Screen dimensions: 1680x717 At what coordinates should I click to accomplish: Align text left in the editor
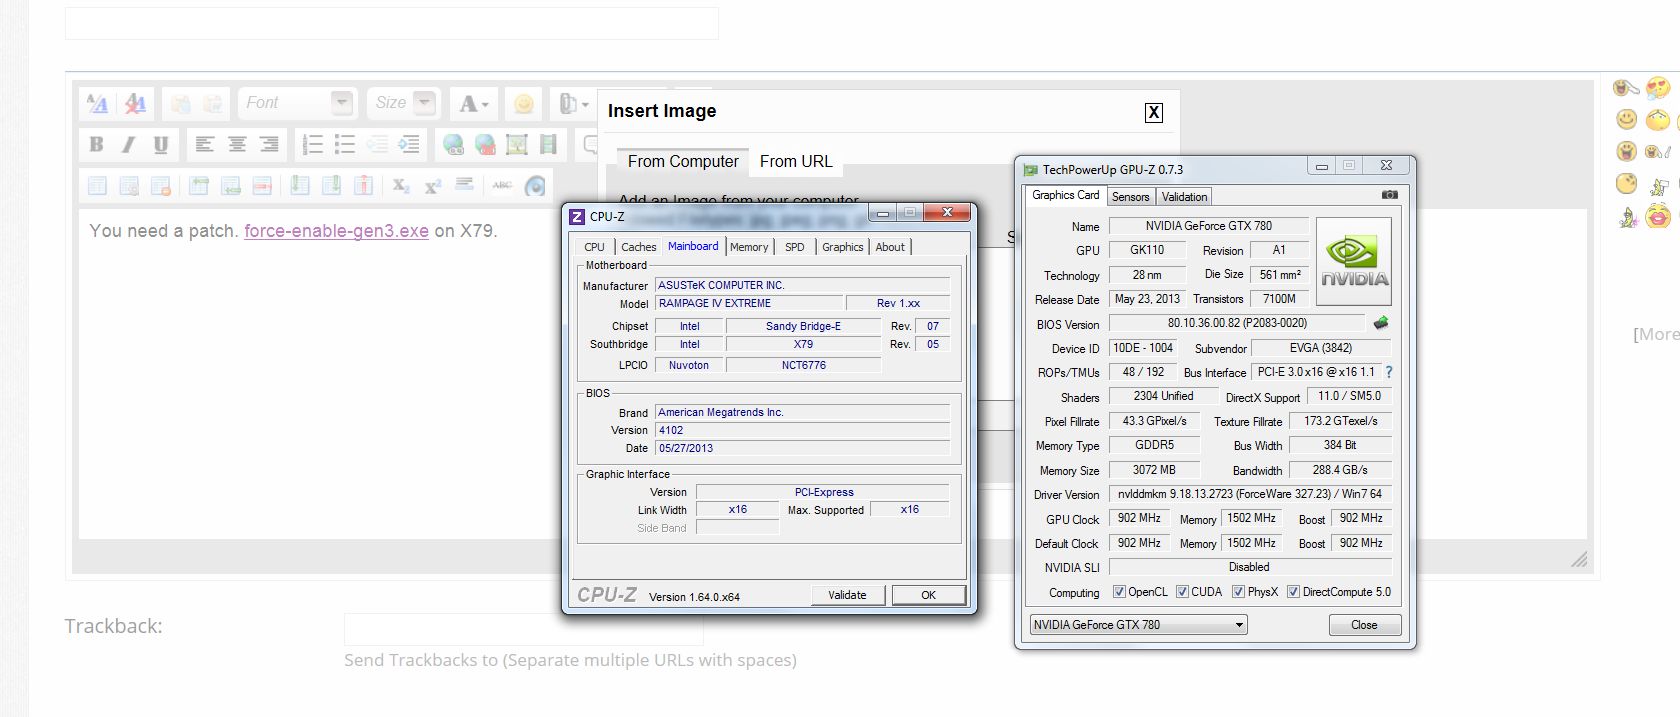click(205, 144)
